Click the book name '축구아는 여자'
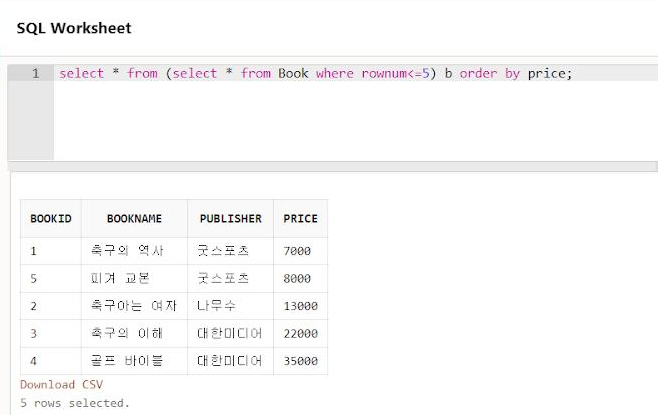Image resolution: width=658 pixels, height=415 pixels. point(134,305)
